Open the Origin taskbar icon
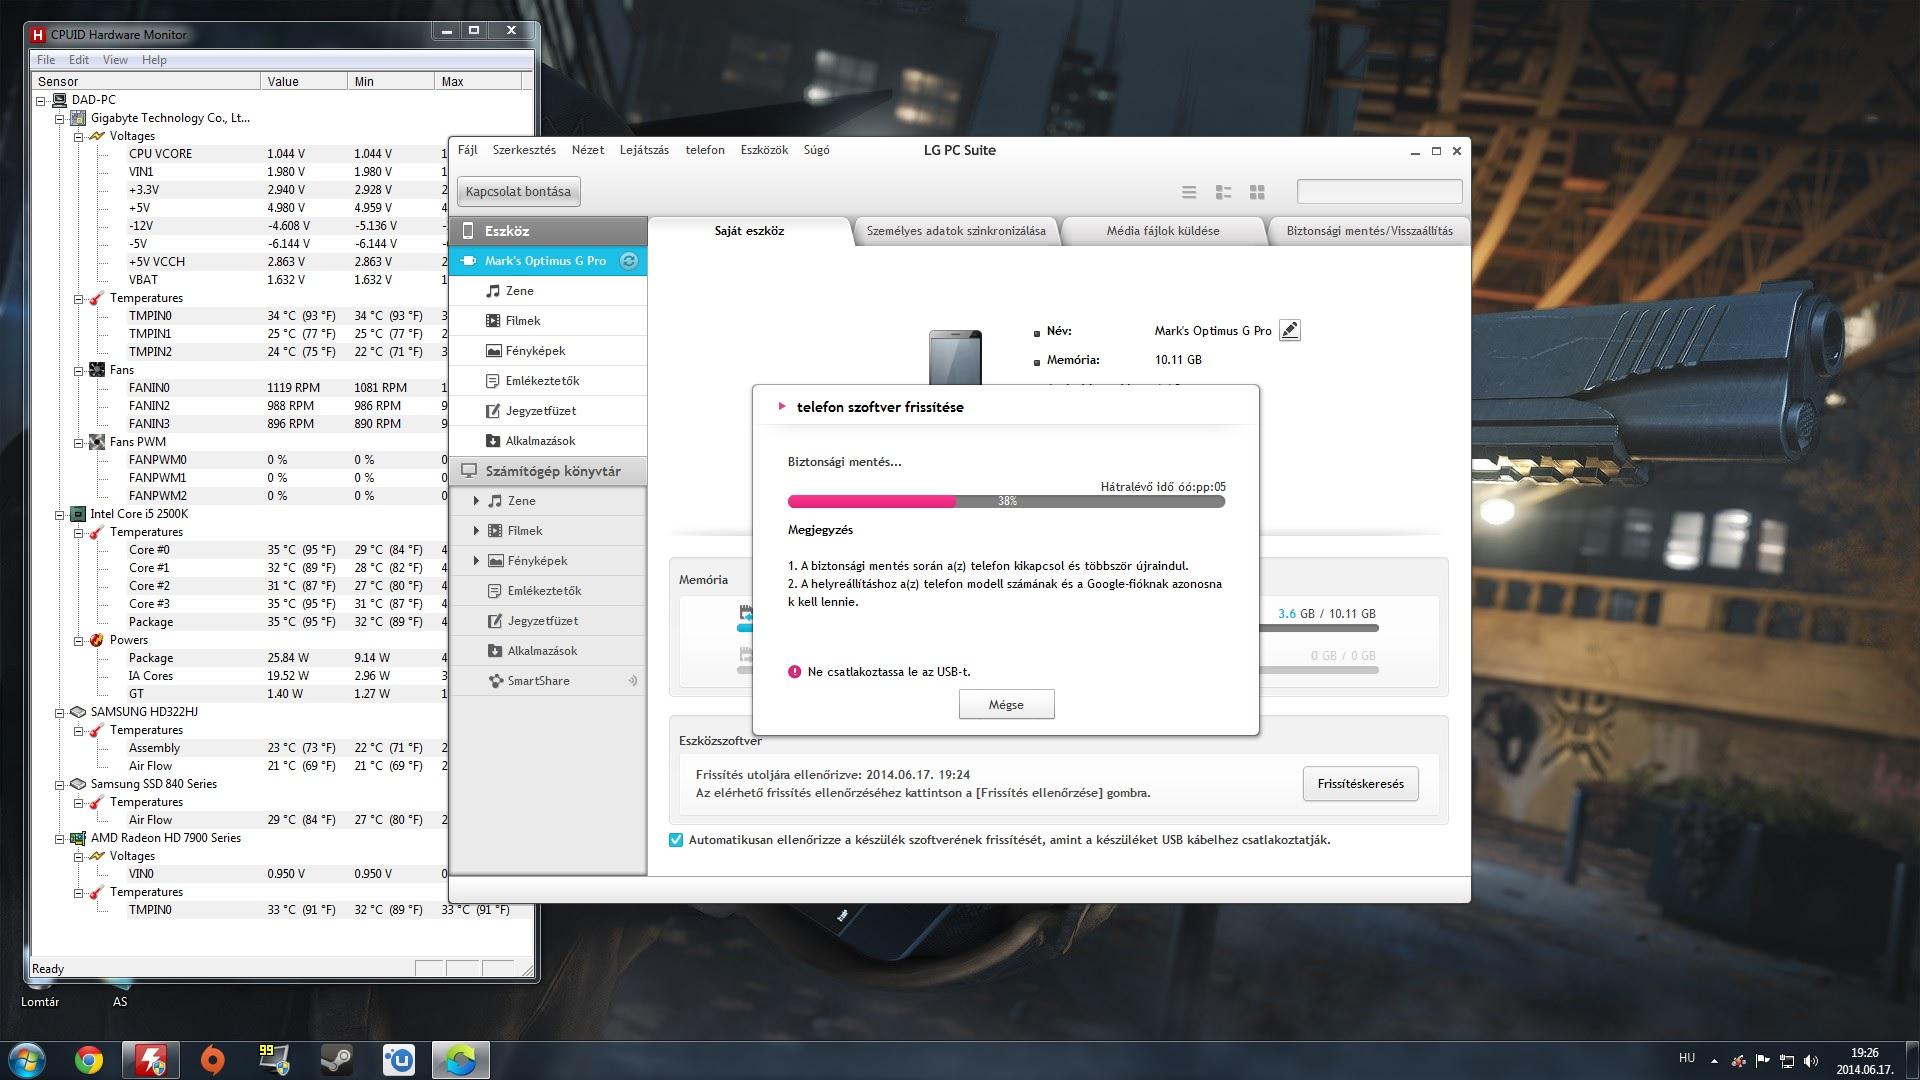Viewport: 1920px width, 1080px height. 212,1060
